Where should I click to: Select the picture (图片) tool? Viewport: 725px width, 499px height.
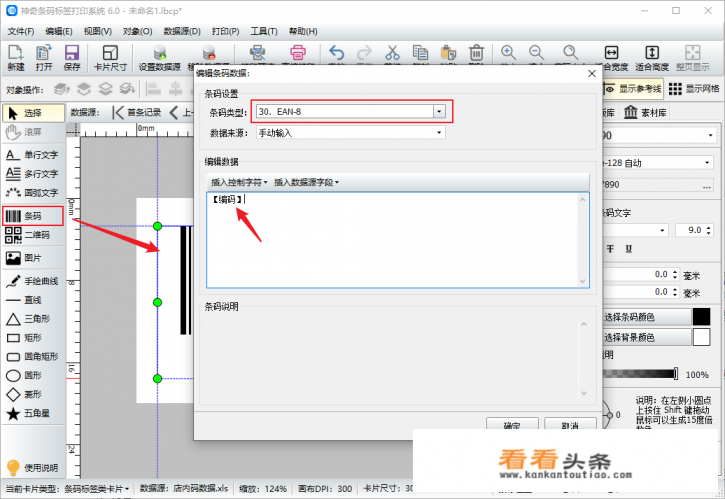click(x=33, y=258)
